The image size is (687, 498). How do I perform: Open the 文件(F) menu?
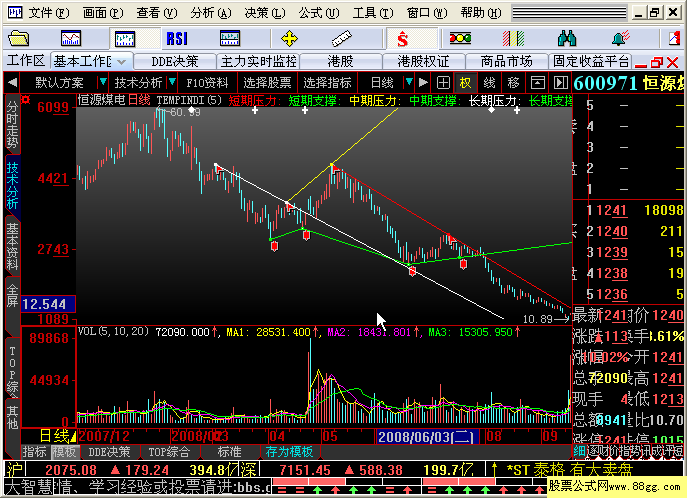coord(49,13)
